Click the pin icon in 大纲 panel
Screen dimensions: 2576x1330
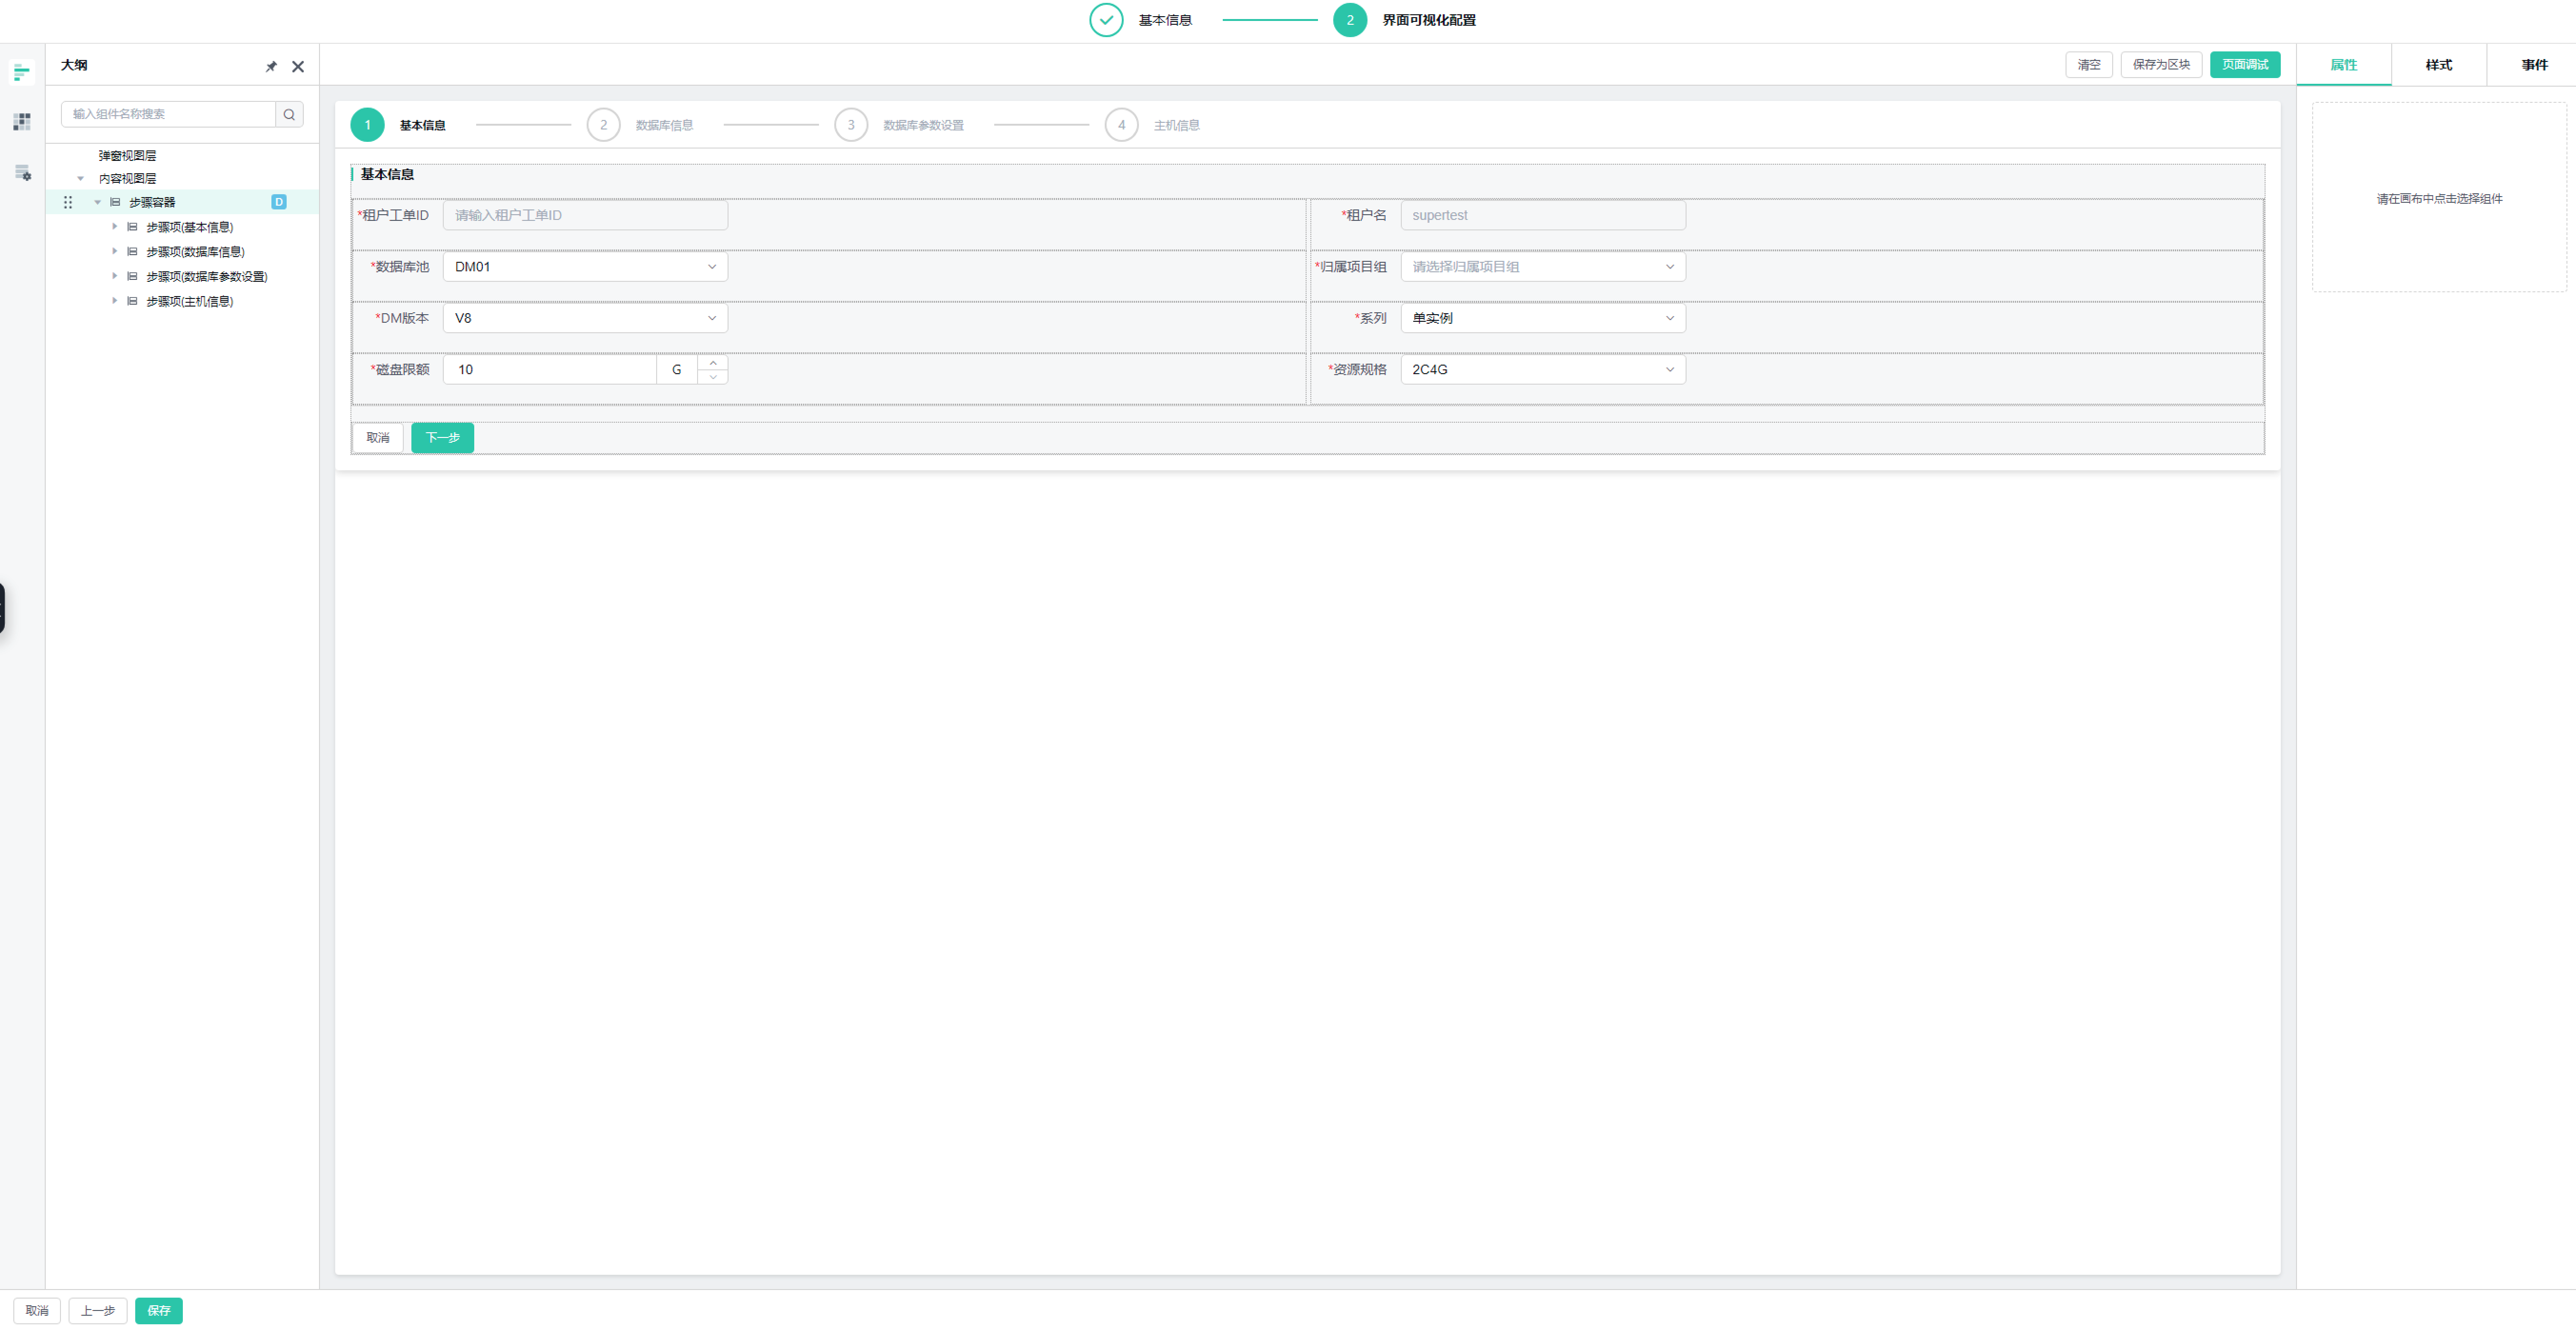[271, 66]
